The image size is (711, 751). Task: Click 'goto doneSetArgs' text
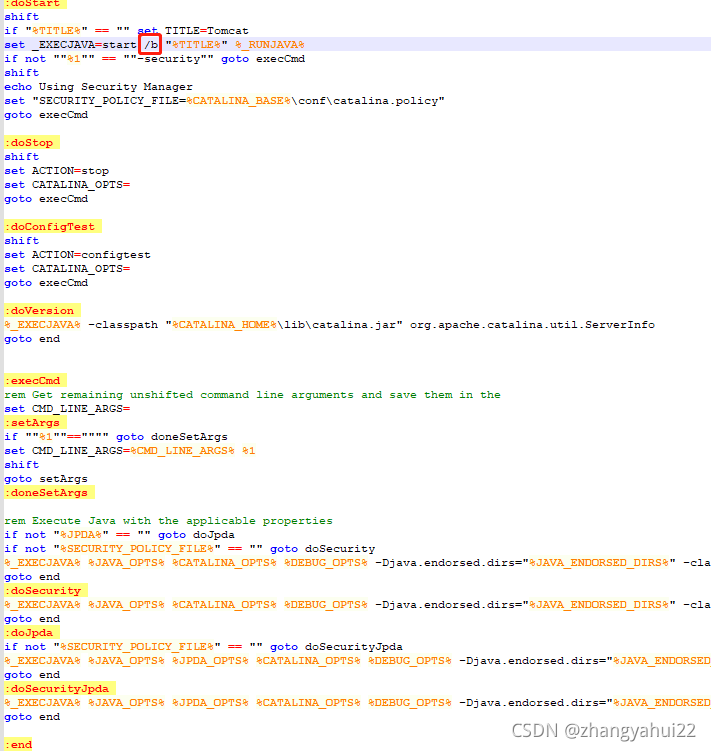click(172, 437)
